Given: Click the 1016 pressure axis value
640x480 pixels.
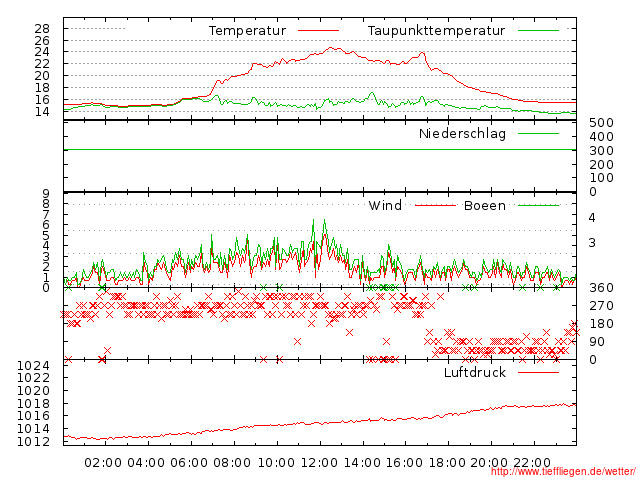Looking at the screenshot, I should click(x=33, y=416).
